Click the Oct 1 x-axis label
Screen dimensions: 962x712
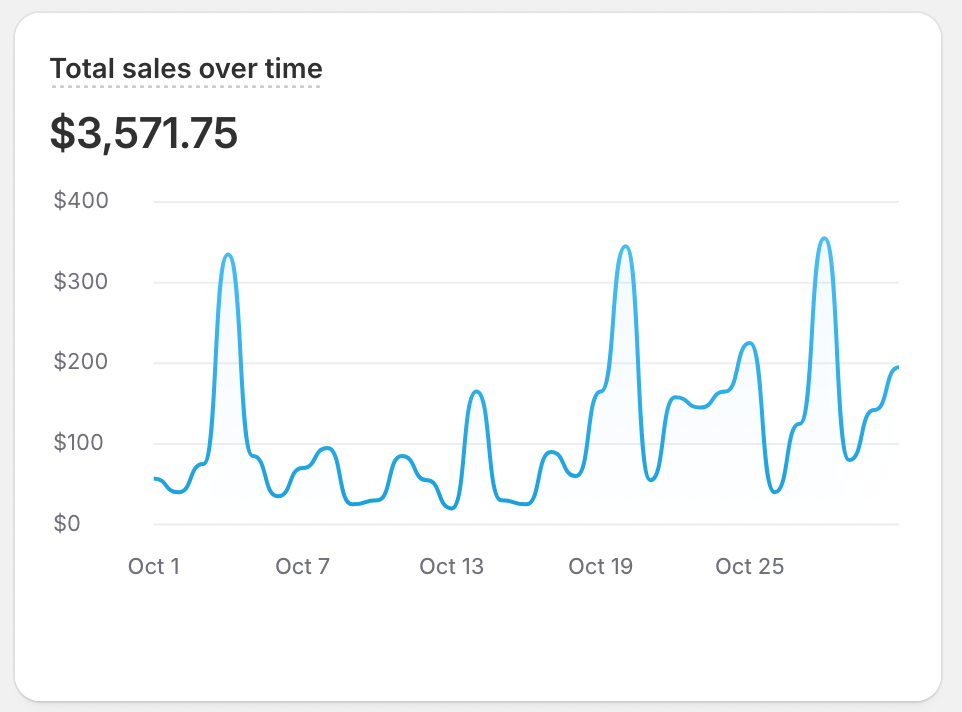[154, 567]
